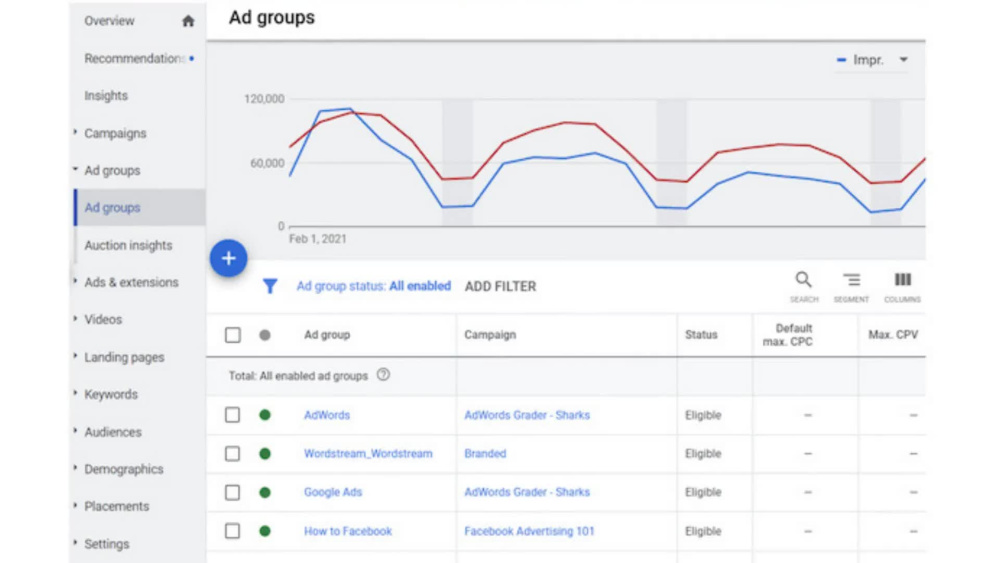
Task: Open the Branded campaign link
Action: 485,454
